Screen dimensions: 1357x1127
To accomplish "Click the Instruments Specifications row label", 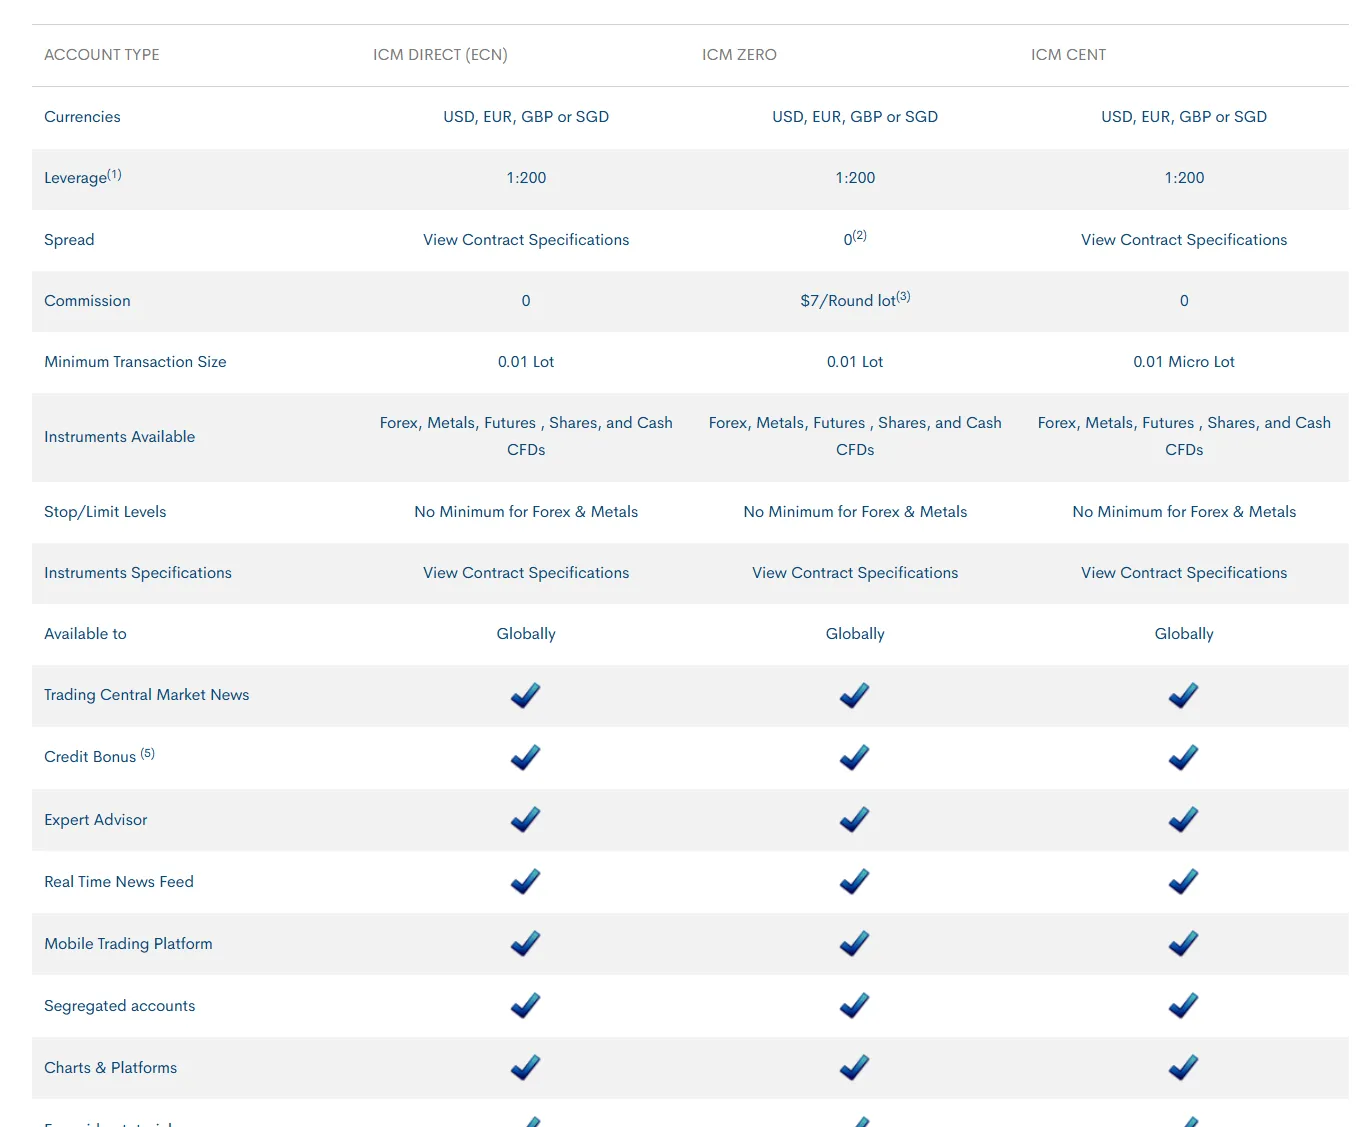I will point(138,573).
